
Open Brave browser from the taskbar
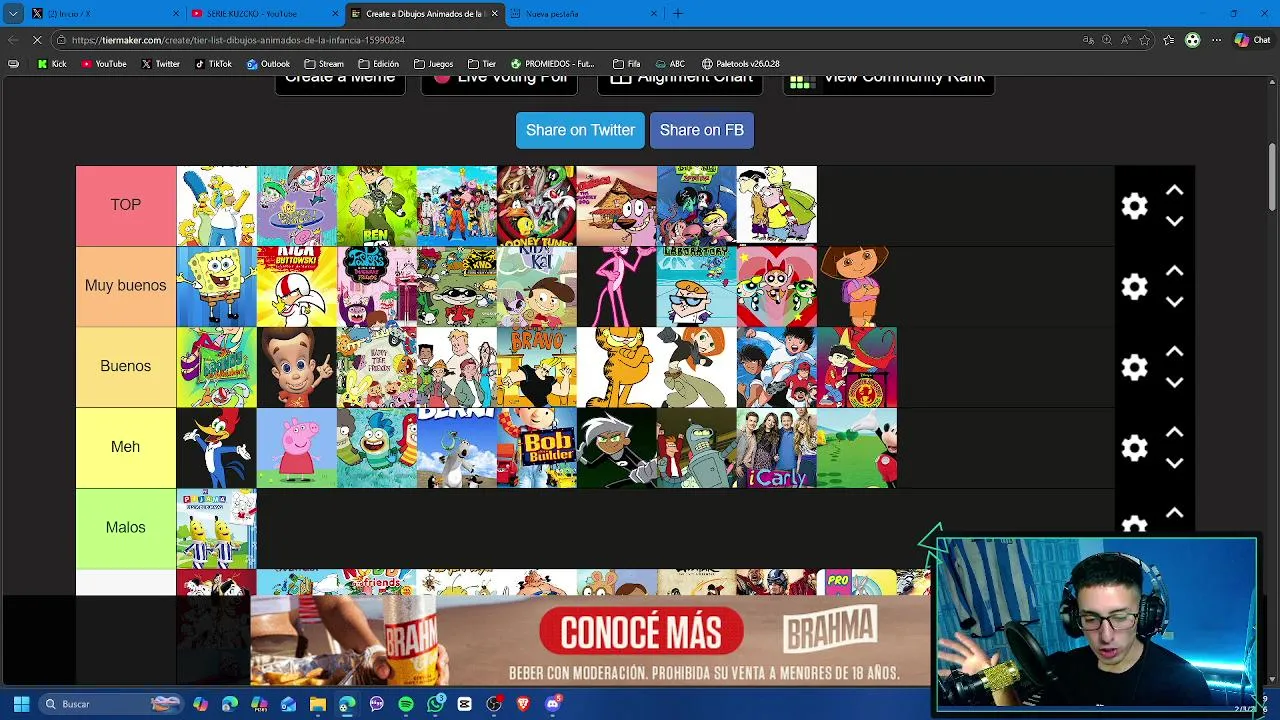coord(523,704)
